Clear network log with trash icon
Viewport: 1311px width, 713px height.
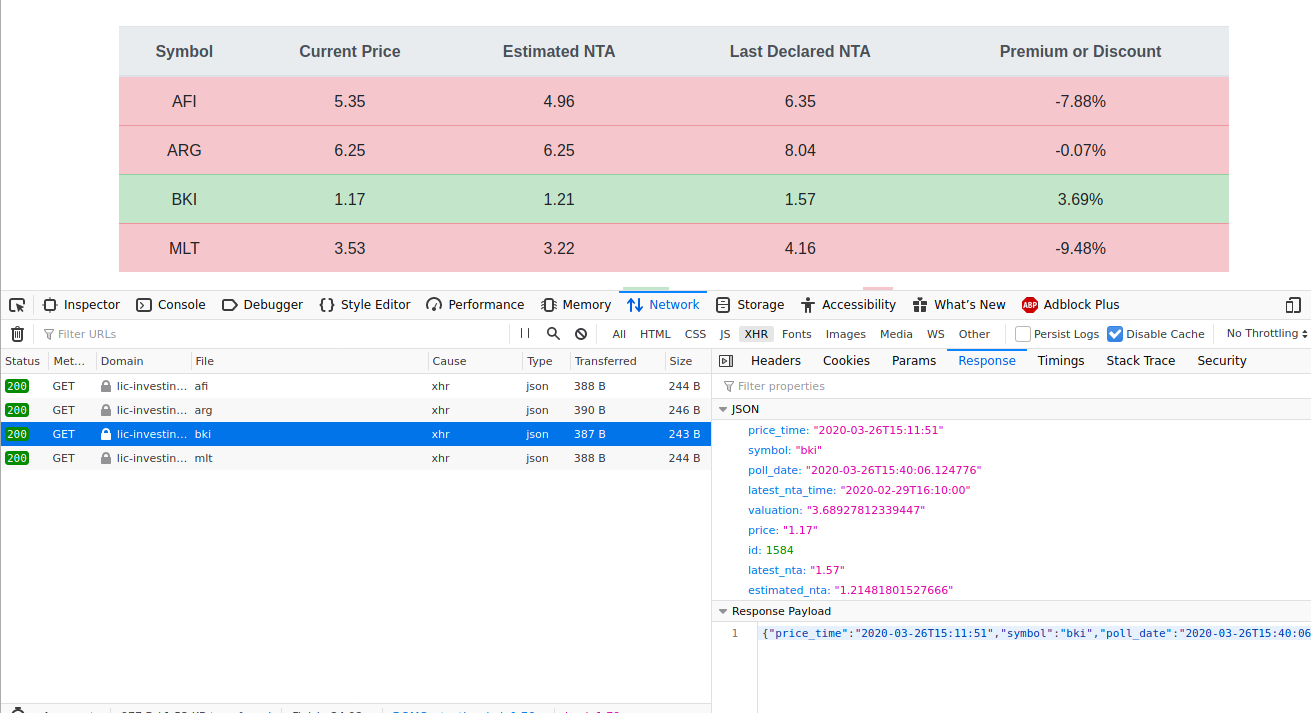tap(17, 334)
